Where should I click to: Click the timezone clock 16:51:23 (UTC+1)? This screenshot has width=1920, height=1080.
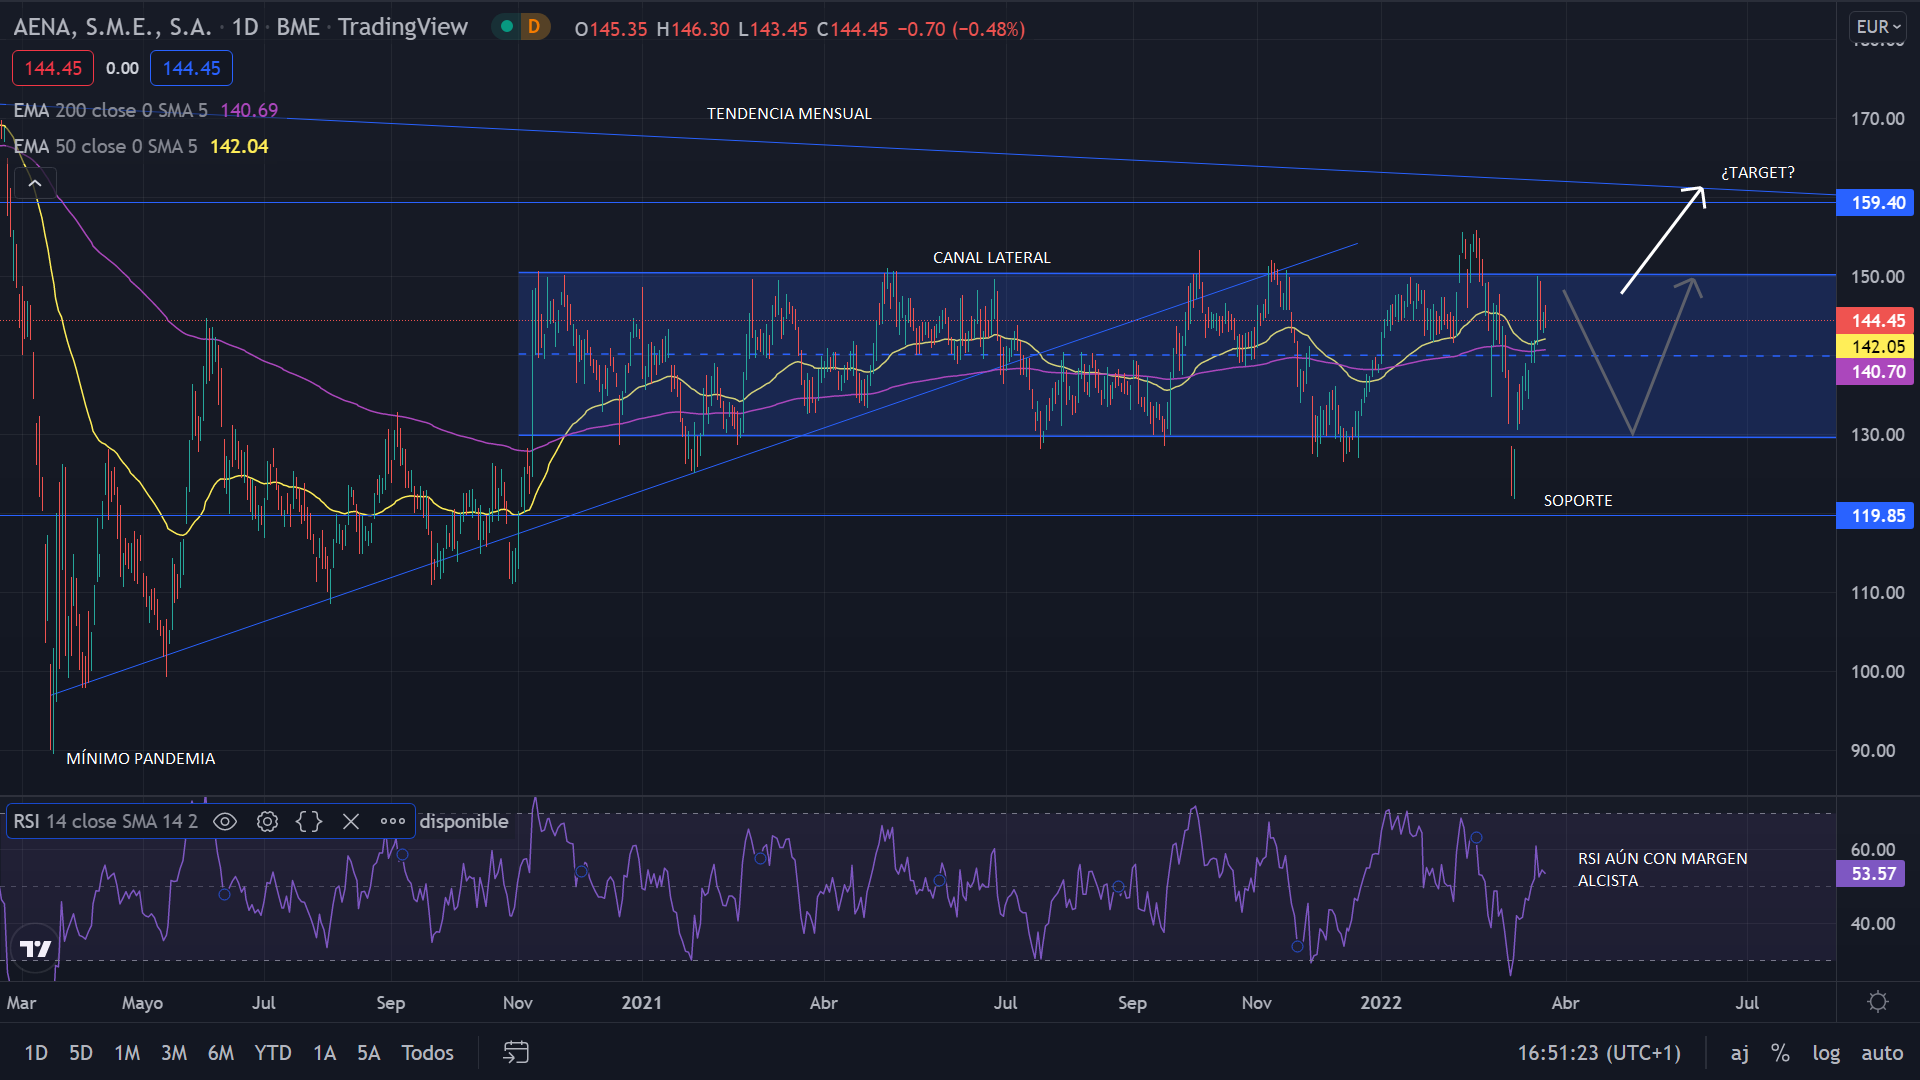pyautogui.click(x=1598, y=1052)
